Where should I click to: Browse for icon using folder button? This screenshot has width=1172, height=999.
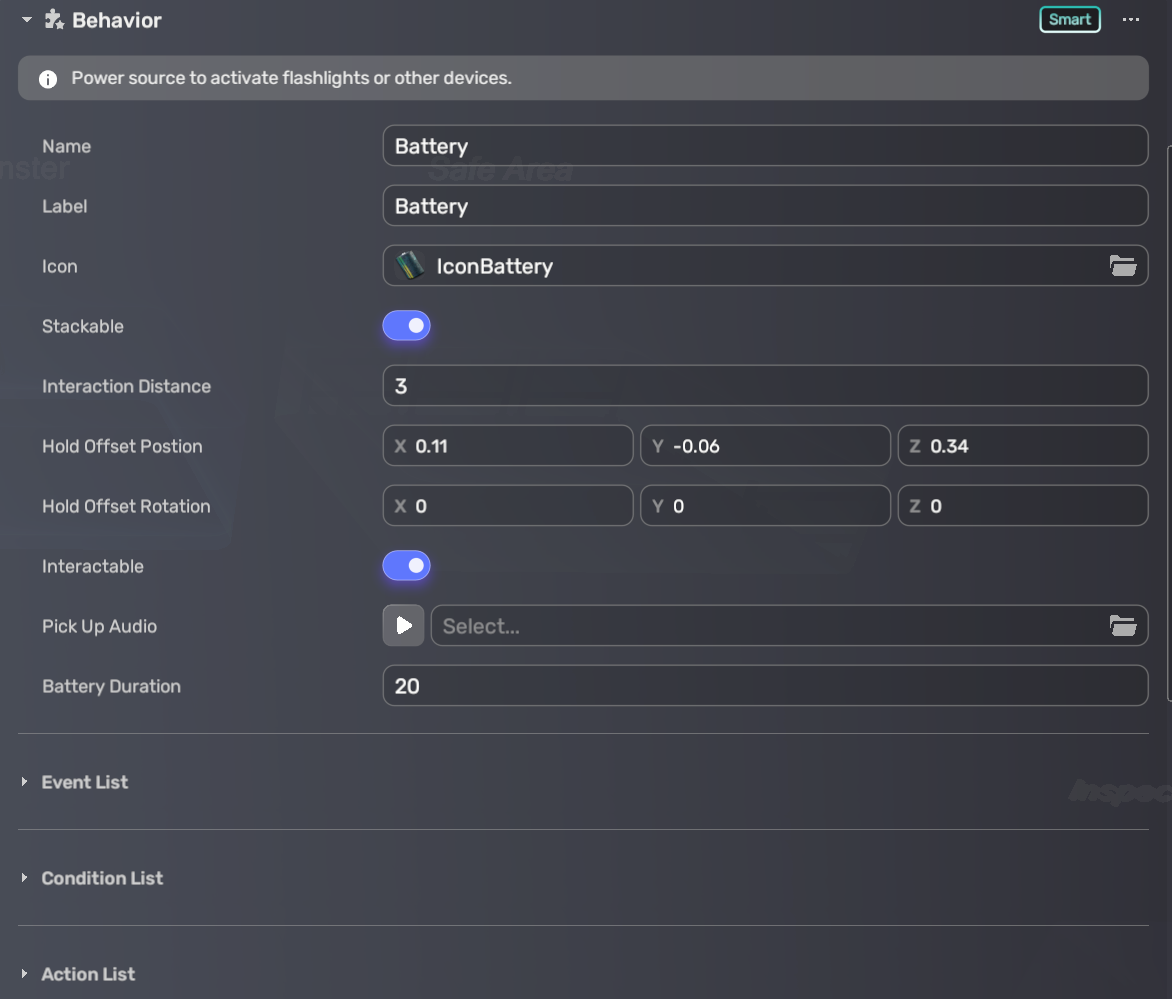point(1123,266)
